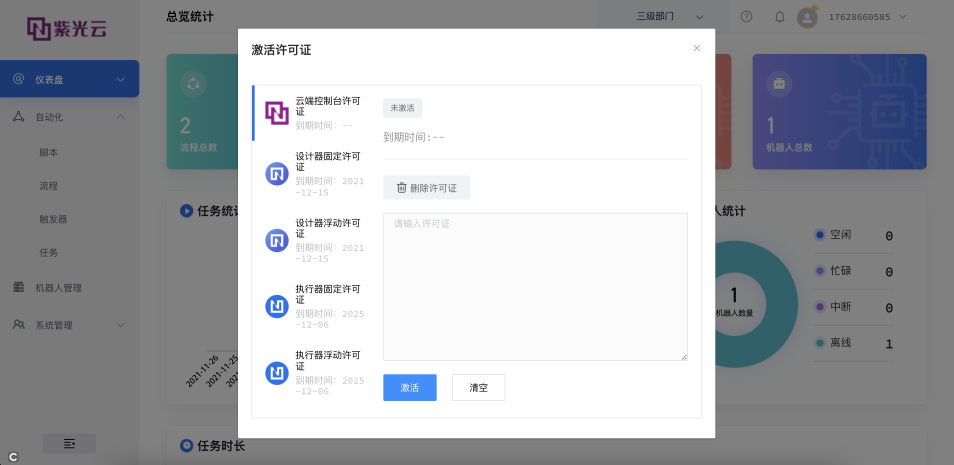
Task: Select the 执行器浮动许可证 icon
Action: click(x=277, y=373)
